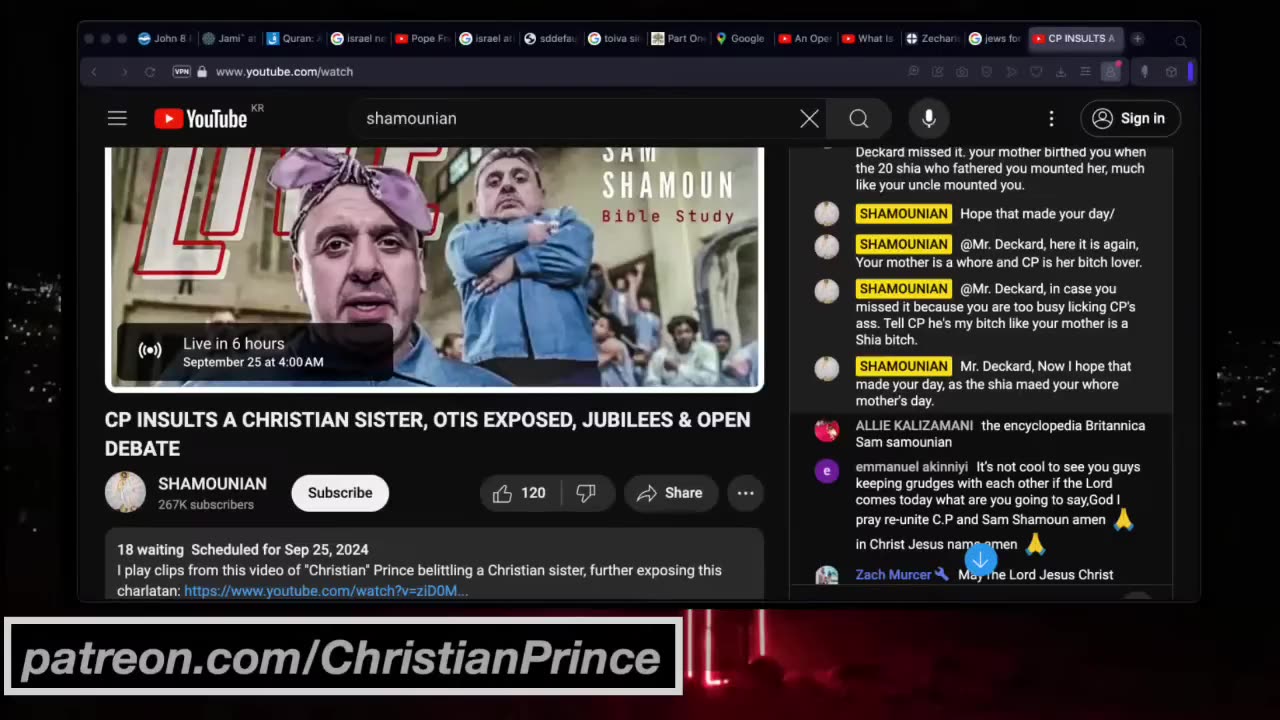The height and width of the screenshot is (720, 1280).
Task: Click the live-in-6-hours broadcast icon
Action: click(x=150, y=351)
